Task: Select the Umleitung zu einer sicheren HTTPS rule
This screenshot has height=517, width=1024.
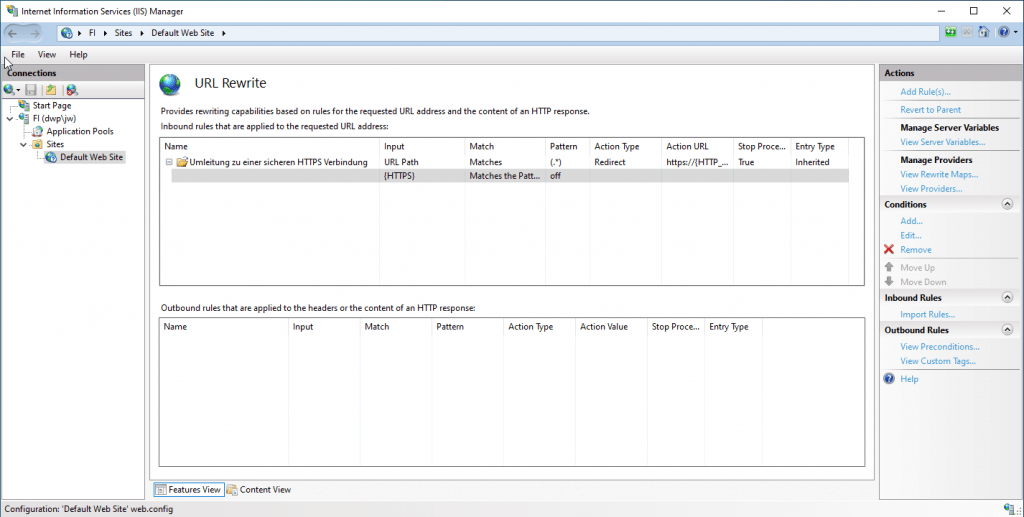Action: [278, 162]
